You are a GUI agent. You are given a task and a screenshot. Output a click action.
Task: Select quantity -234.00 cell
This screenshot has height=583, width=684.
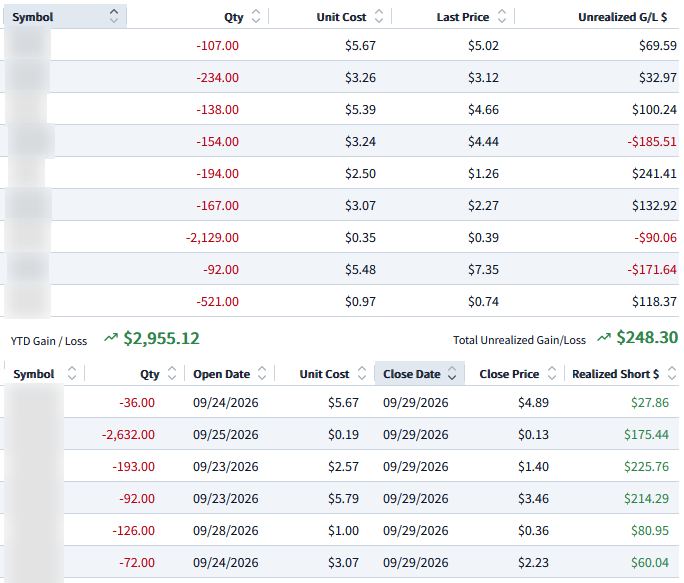pyautogui.click(x=217, y=78)
